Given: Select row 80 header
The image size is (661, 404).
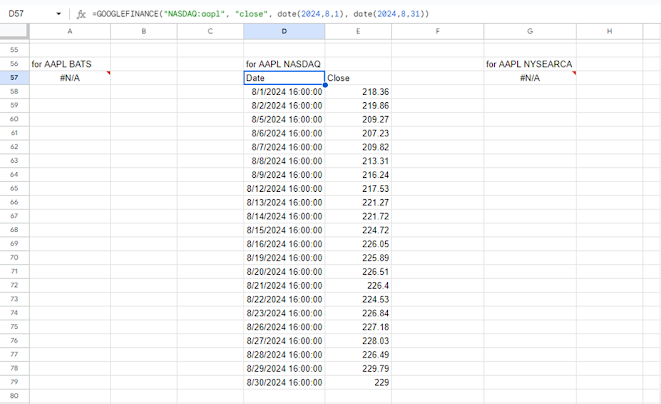Looking at the screenshot, I should pyautogui.click(x=14, y=396).
